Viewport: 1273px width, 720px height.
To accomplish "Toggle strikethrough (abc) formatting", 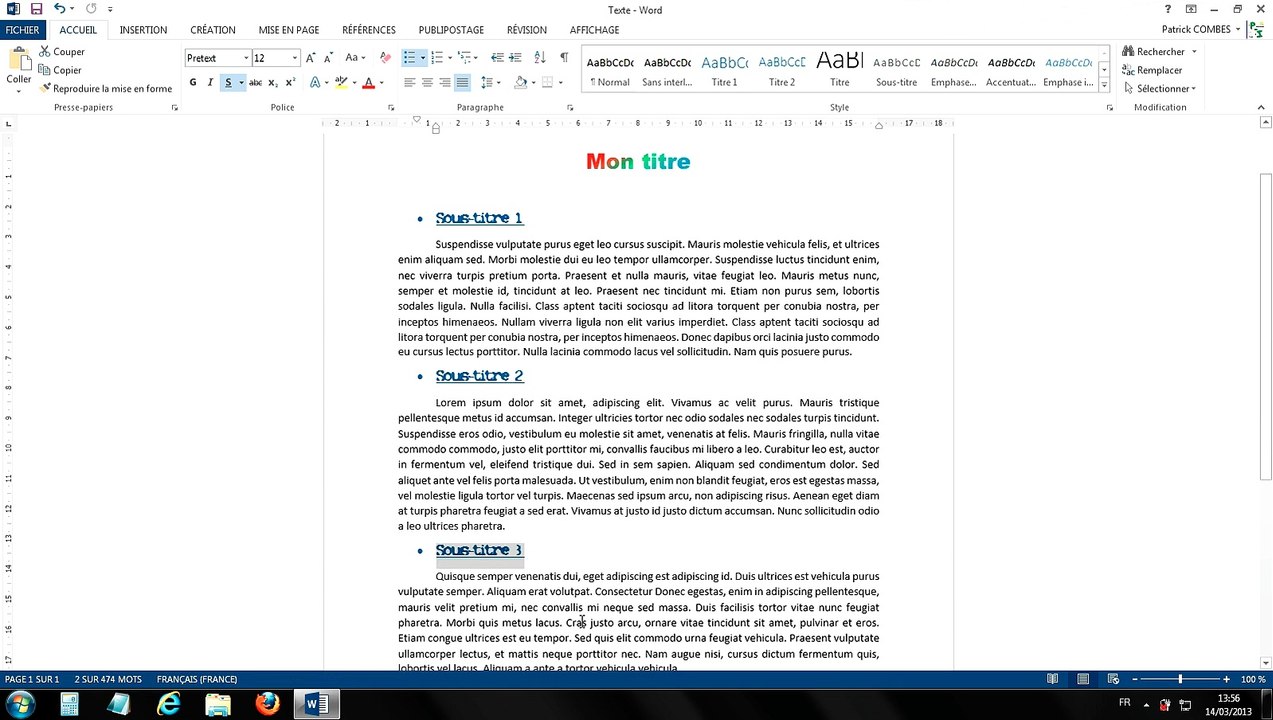I will (x=255, y=83).
